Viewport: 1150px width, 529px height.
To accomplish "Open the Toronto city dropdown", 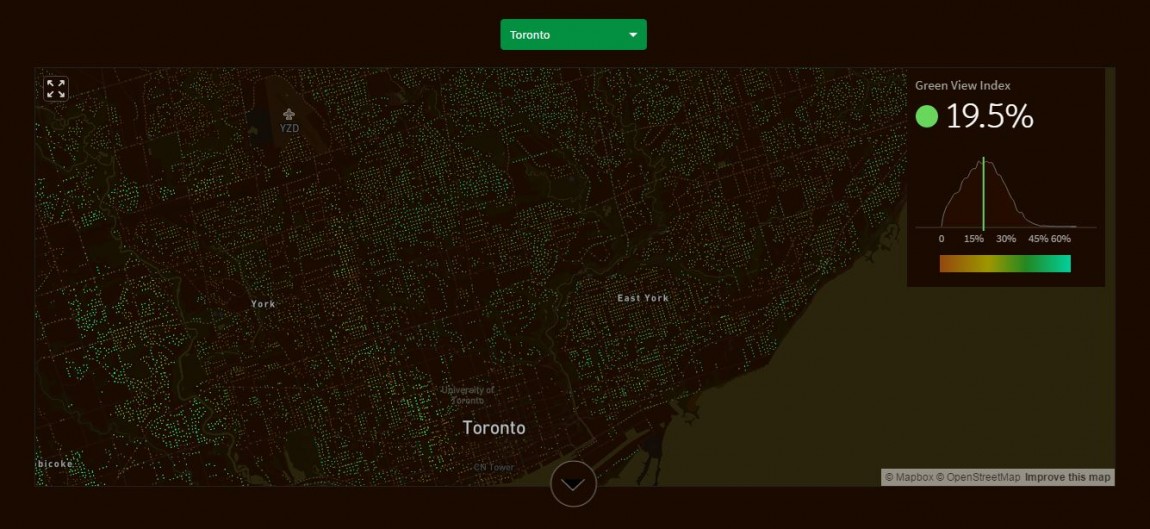I will click(x=573, y=35).
